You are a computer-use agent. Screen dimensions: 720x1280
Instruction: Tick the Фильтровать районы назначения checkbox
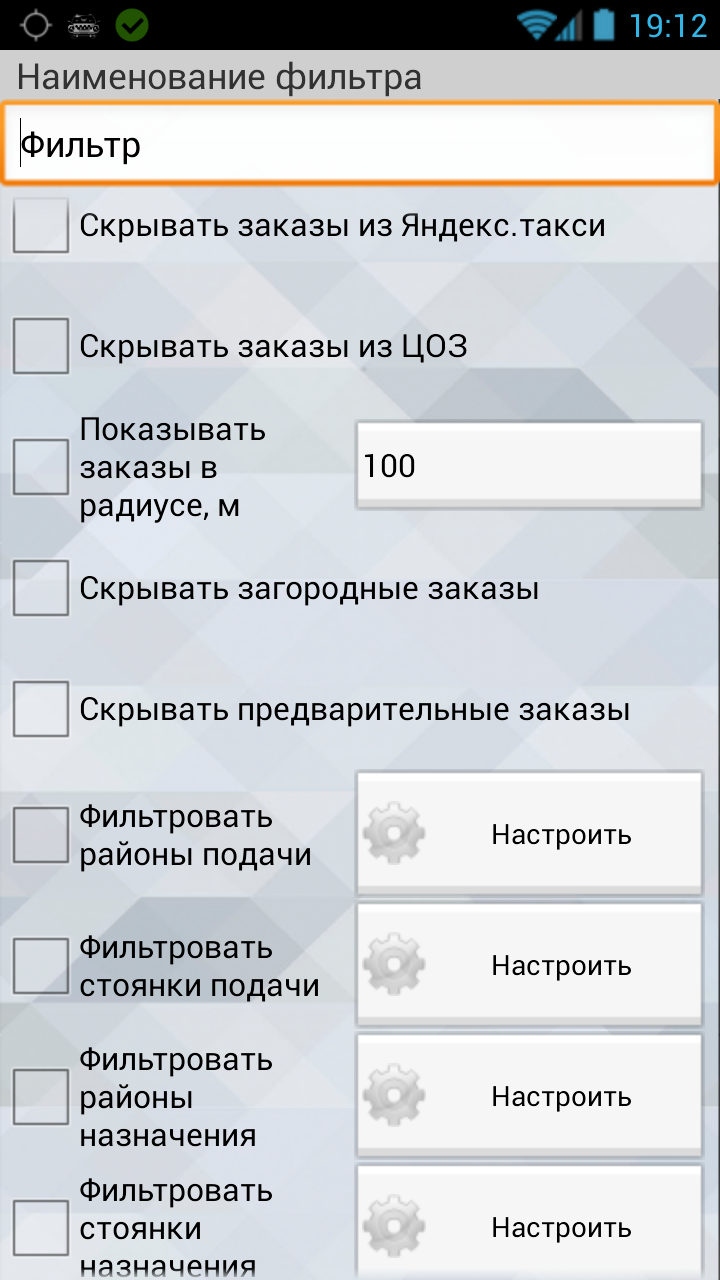(x=41, y=1097)
